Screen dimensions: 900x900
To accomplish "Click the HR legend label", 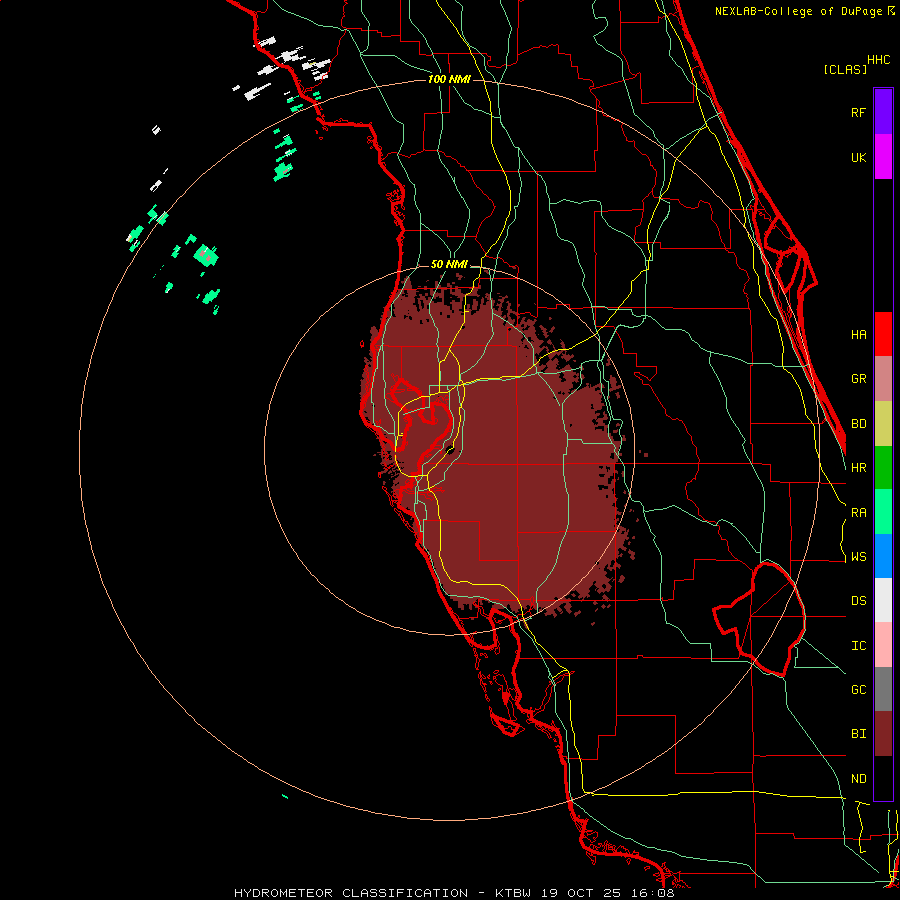I will tap(858, 468).
